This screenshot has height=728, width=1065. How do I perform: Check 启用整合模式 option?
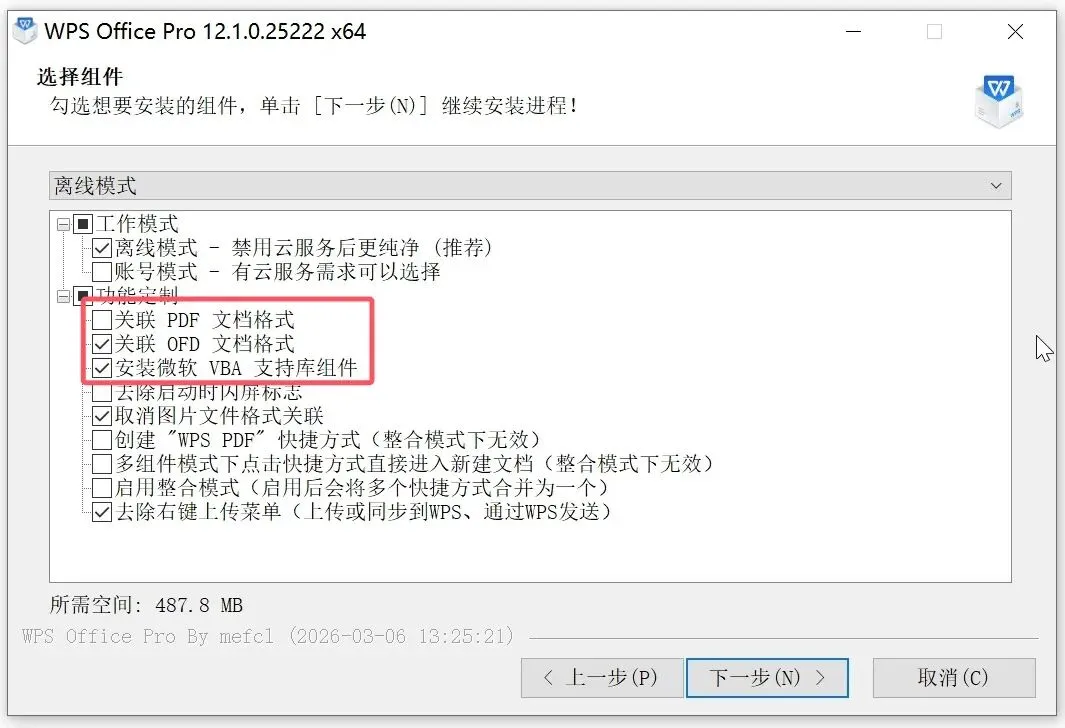(102, 488)
